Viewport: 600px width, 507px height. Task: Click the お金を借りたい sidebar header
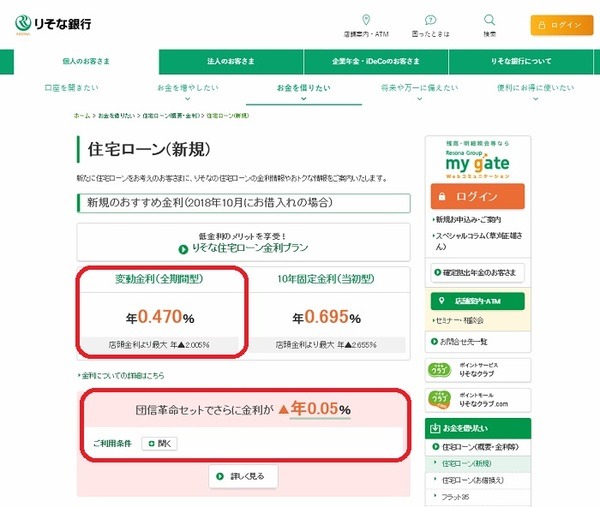pos(478,429)
